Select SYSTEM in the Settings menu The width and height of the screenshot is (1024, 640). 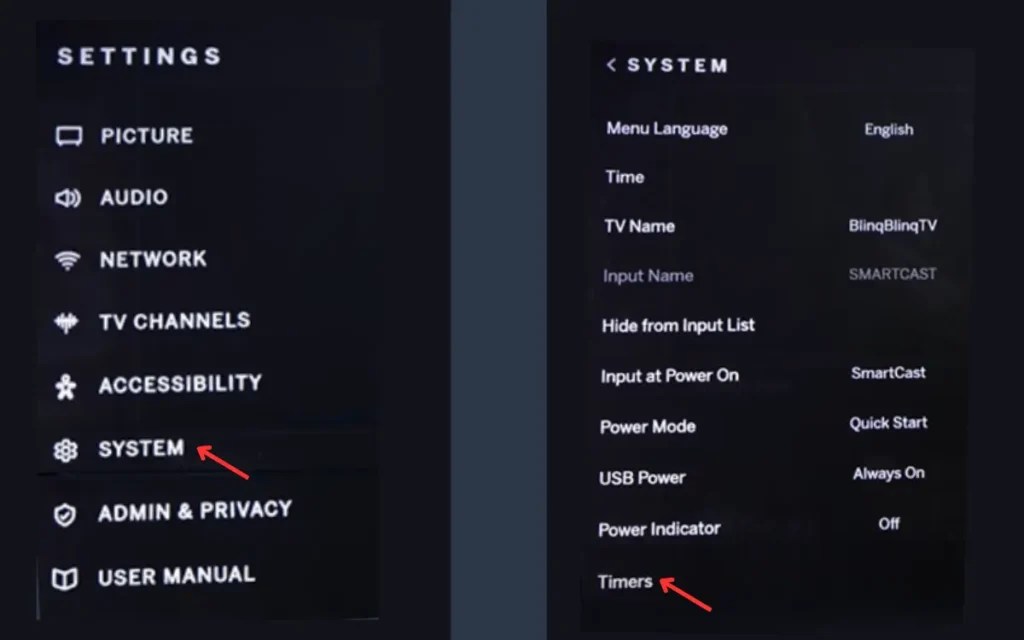141,449
